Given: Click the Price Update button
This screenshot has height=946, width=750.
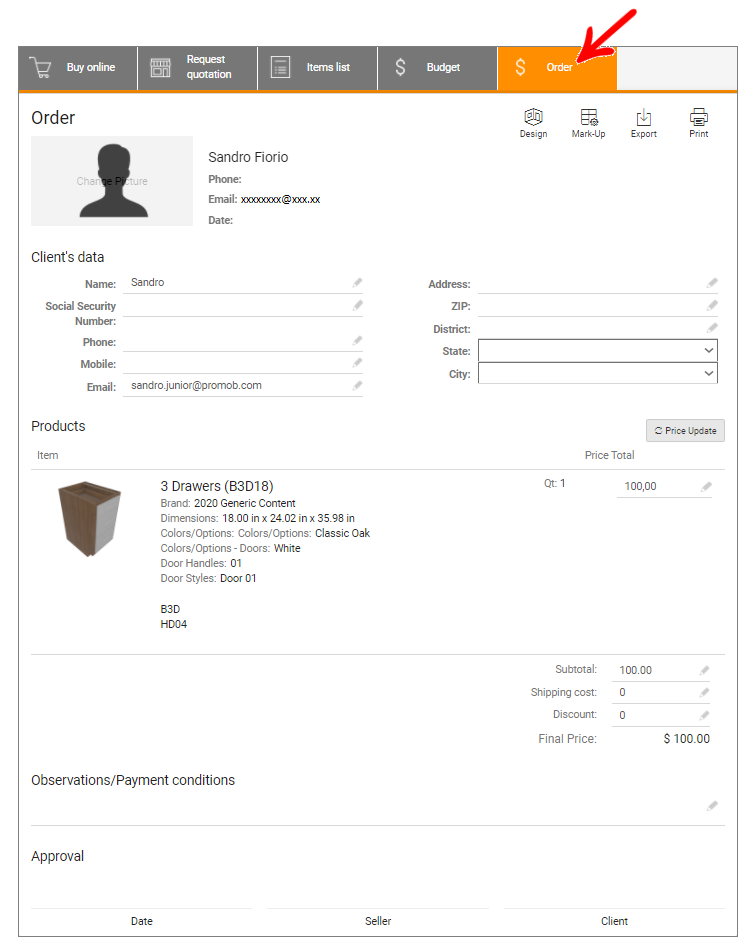Looking at the screenshot, I should [685, 431].
